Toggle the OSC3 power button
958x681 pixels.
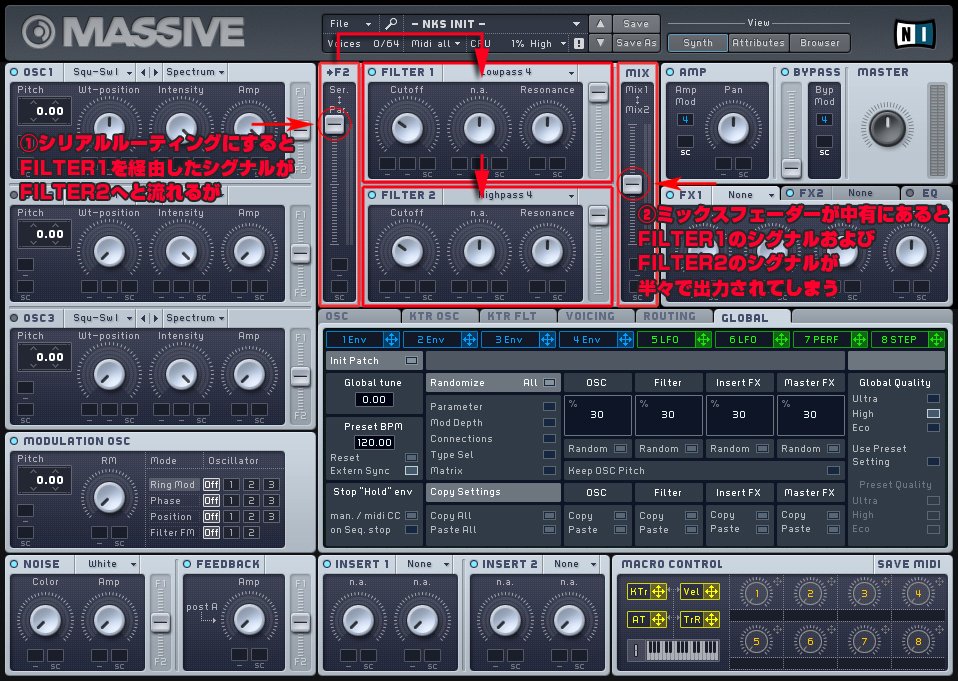pyautogui.click(x=14, y=318)
